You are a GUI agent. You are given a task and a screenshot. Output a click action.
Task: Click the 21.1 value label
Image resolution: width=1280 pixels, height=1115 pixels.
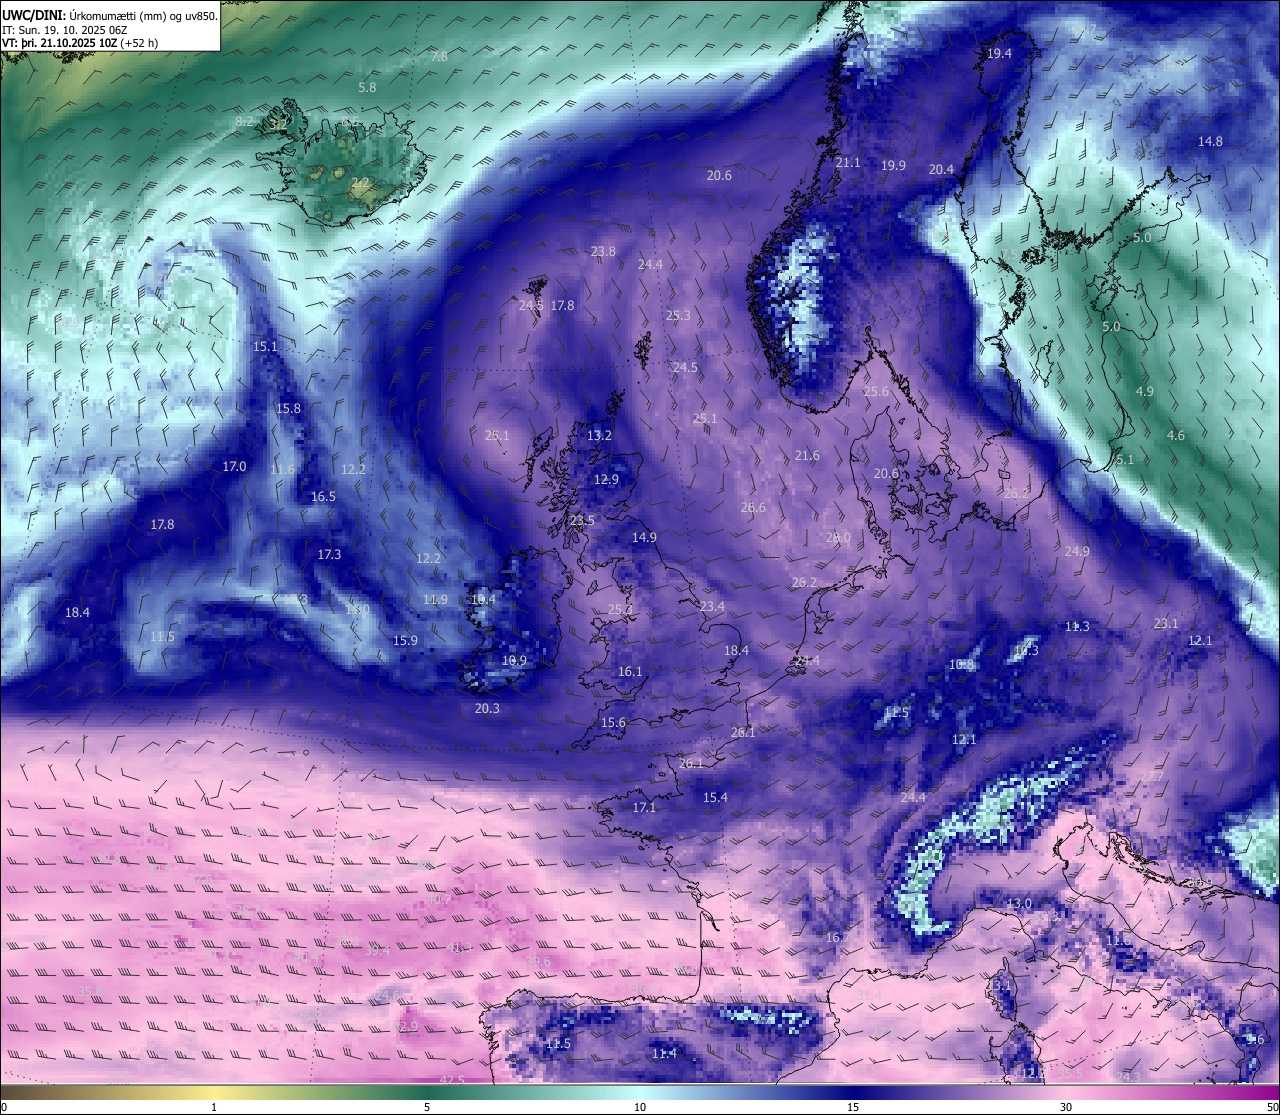(x=848, y=162)
